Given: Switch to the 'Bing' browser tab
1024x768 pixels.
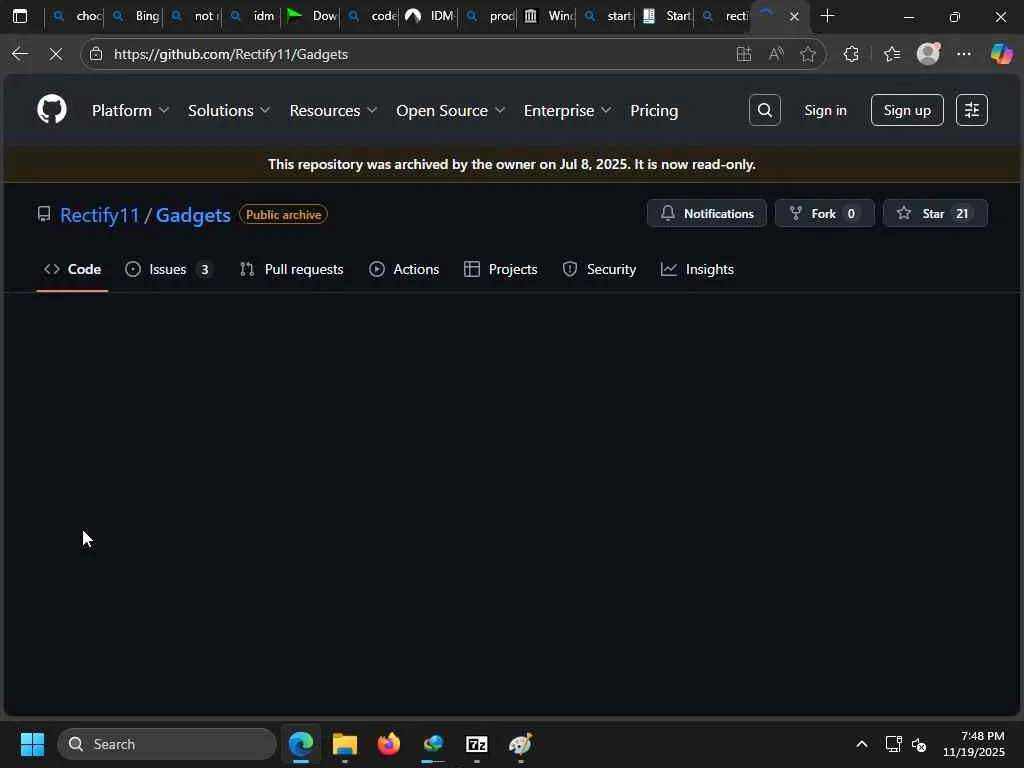Looking at the screenshot, I should 136,16.
